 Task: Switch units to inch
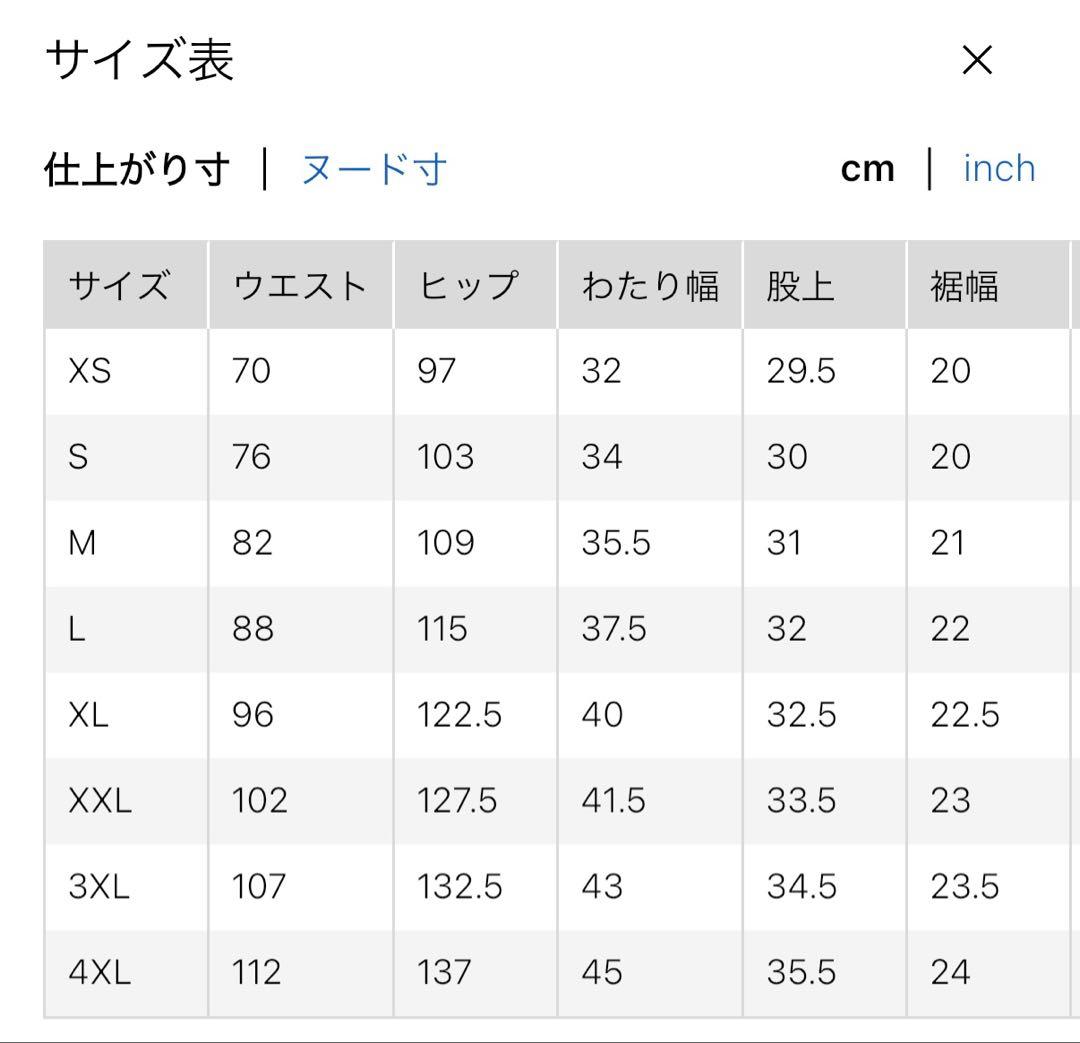(999, 169)
